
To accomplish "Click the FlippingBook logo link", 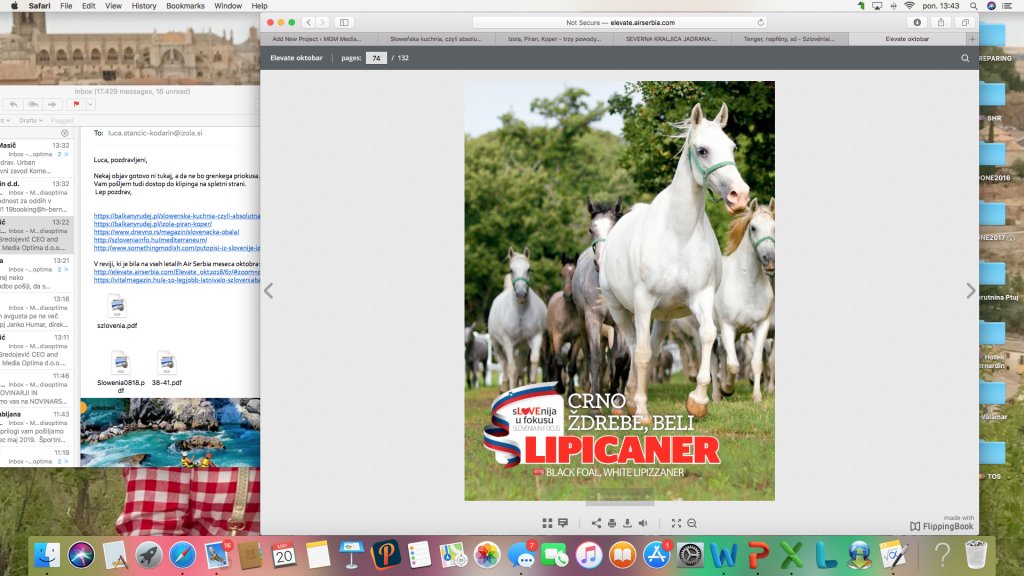I will coord(942,526).
